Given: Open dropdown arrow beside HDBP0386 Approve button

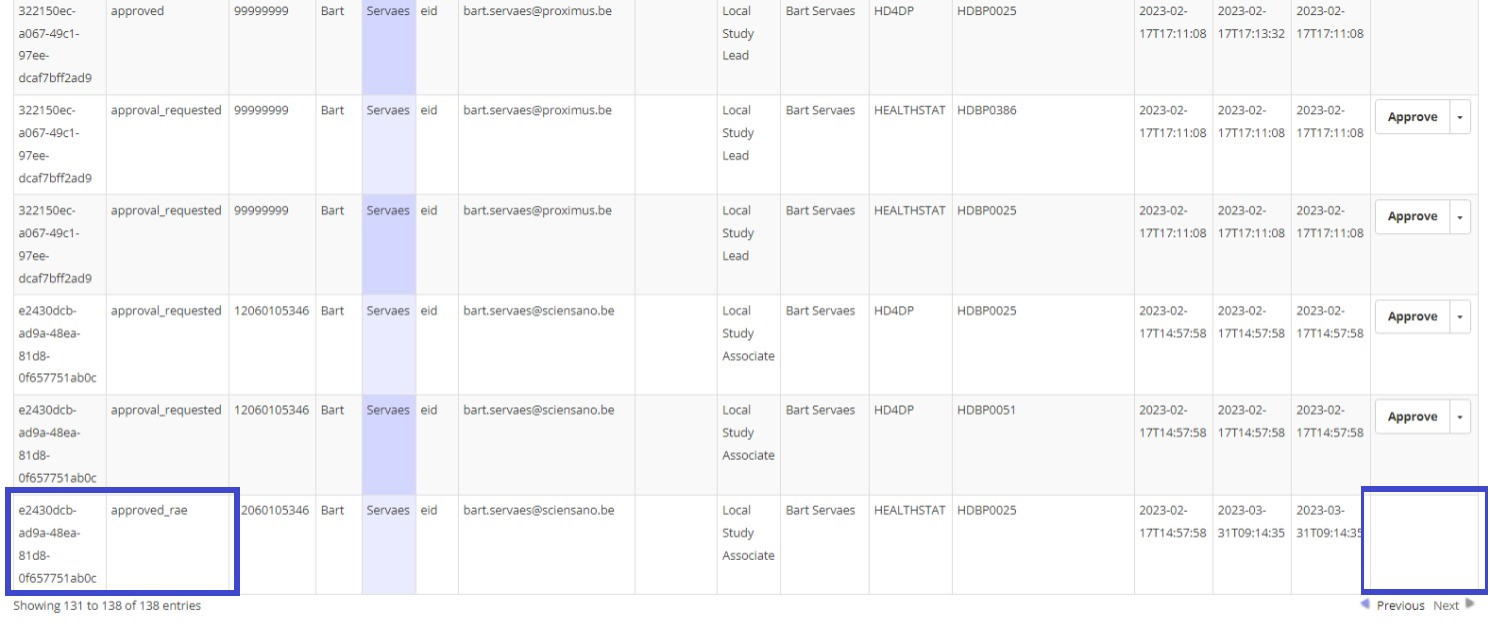Looking at the screenshot, I should [1460, 117].
